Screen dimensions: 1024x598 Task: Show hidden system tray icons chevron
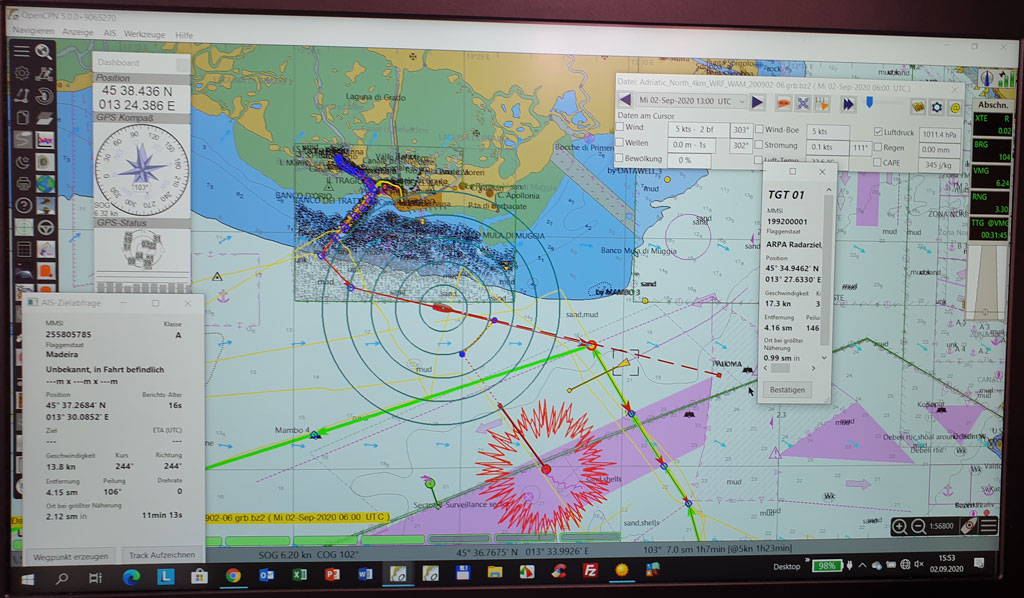pyautogui.click(x=862, y=565)
